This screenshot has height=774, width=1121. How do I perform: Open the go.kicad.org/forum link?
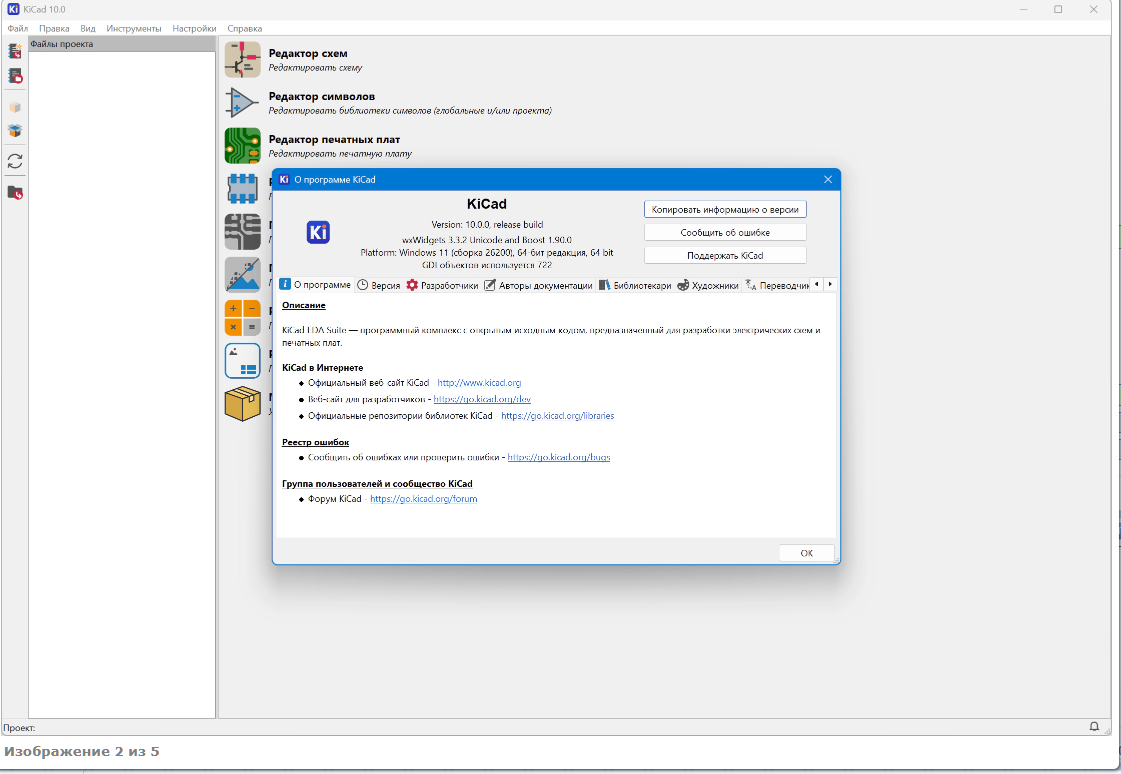pos(423,499)
